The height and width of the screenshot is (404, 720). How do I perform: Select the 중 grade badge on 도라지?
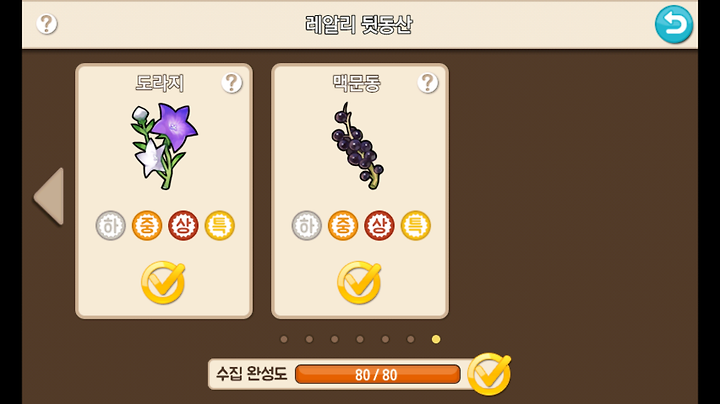click(147, 225)
